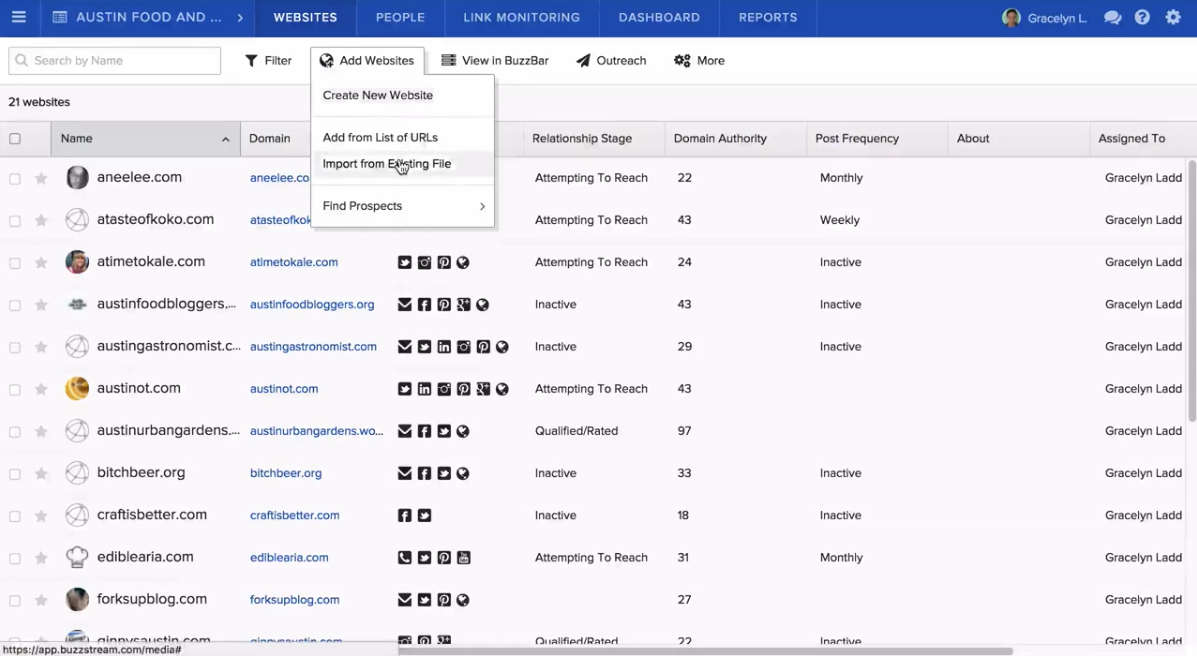Open the help question mark icon
The width and height of the screenshot is (1197, 656).
coord(1142,18)
